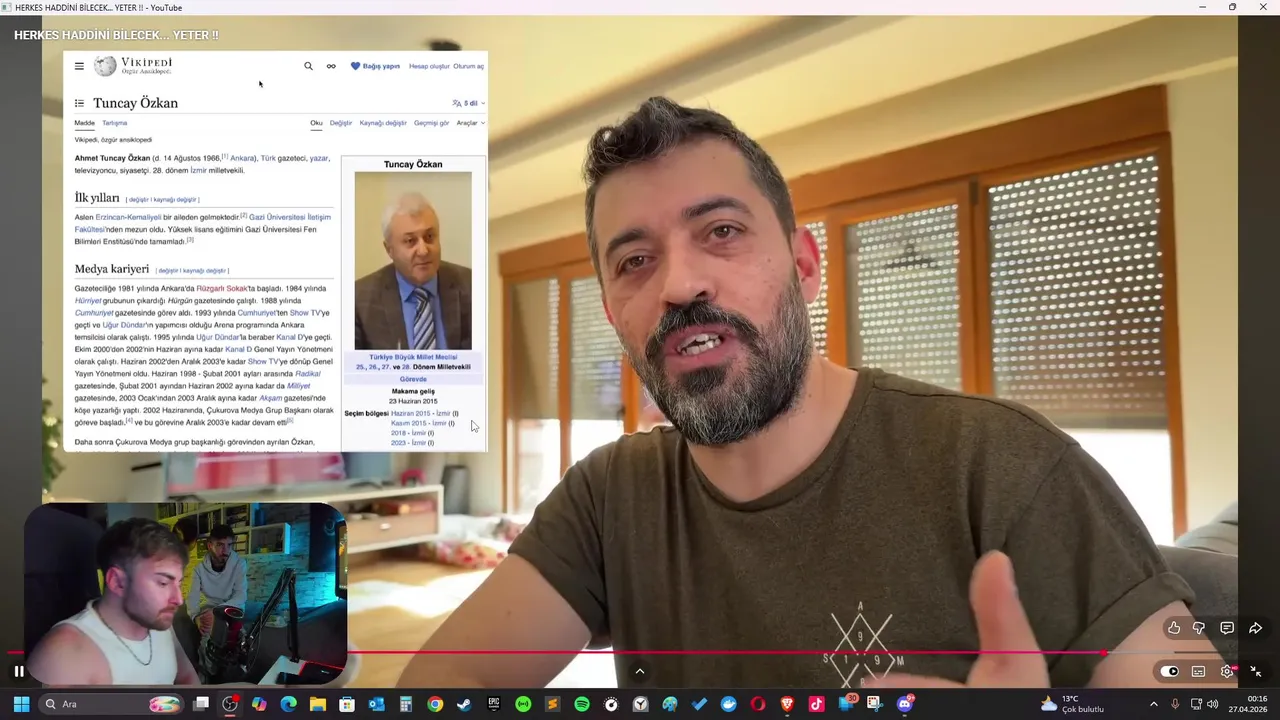
Task: Select the 'Oku' tab on Vikipedi
Action: 316,123
